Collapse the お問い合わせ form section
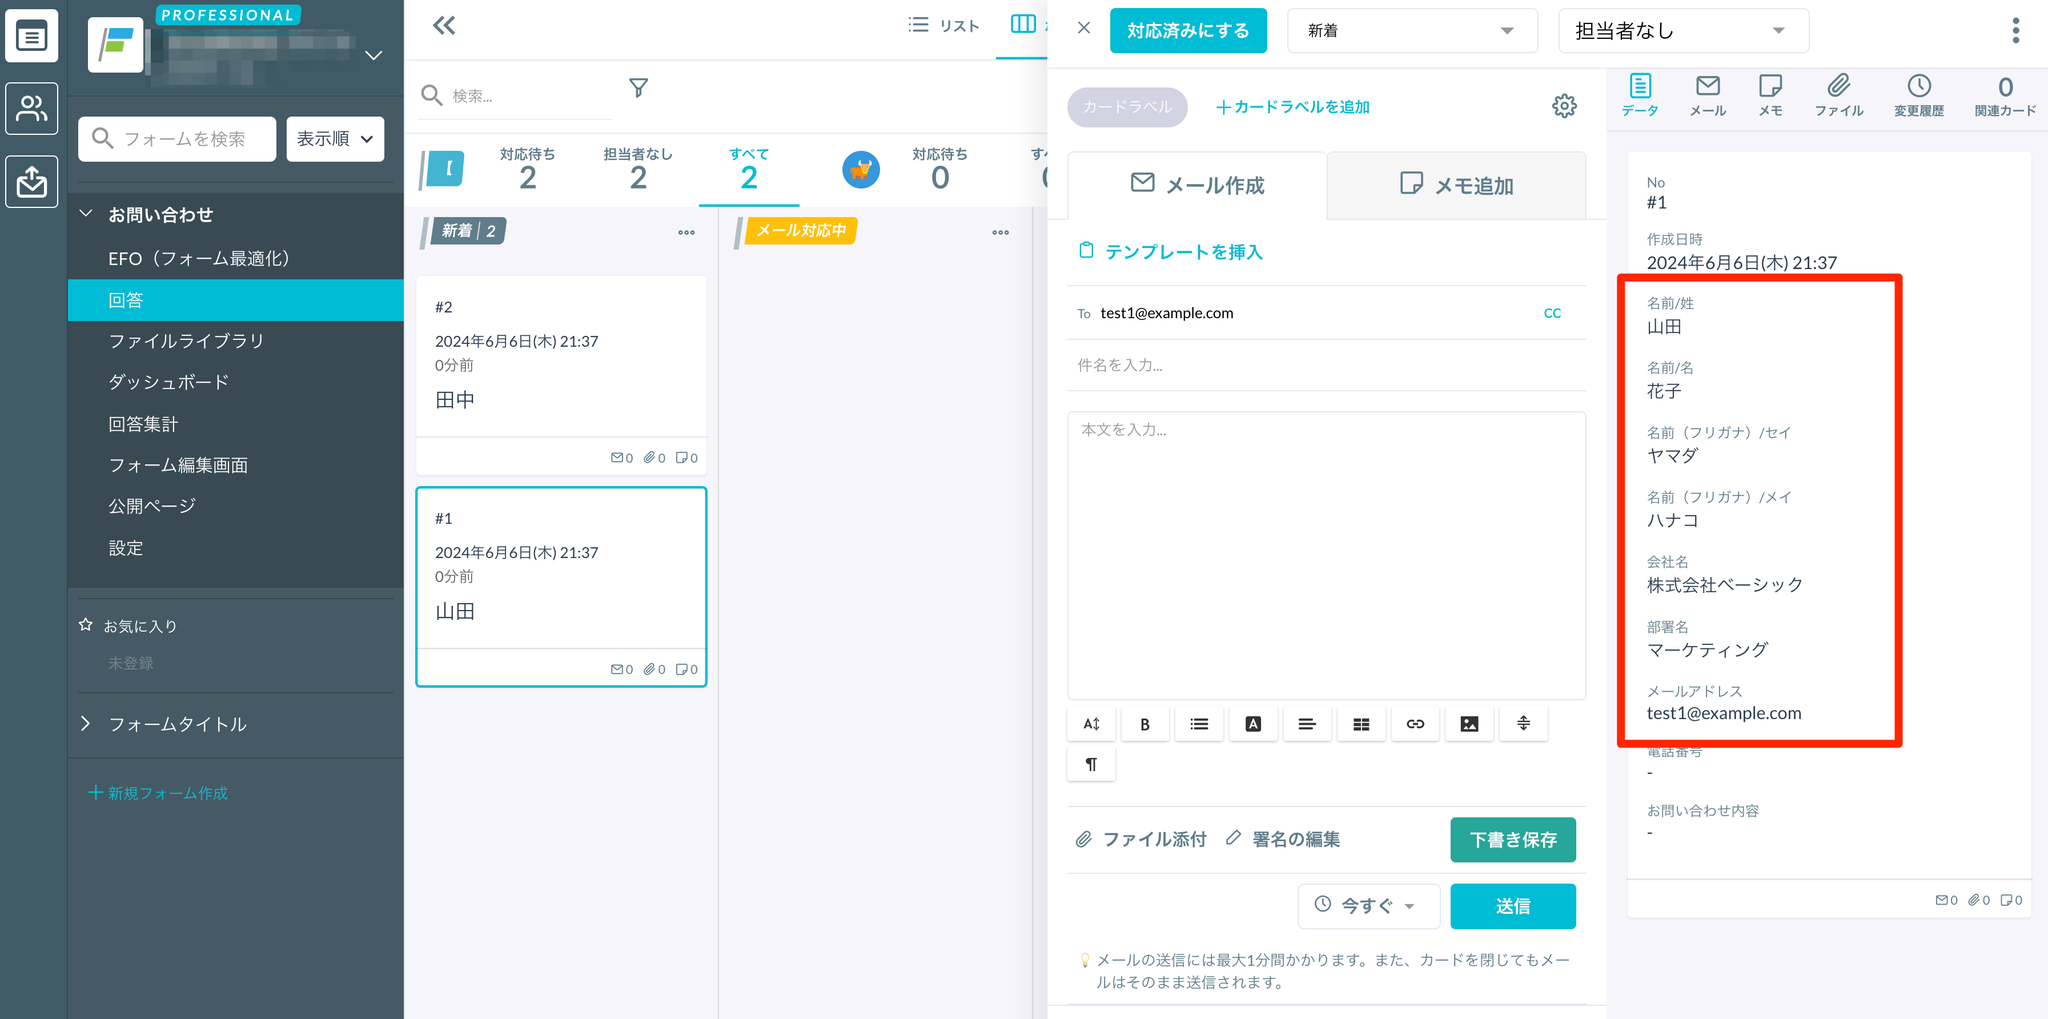 tap(86, 214)
